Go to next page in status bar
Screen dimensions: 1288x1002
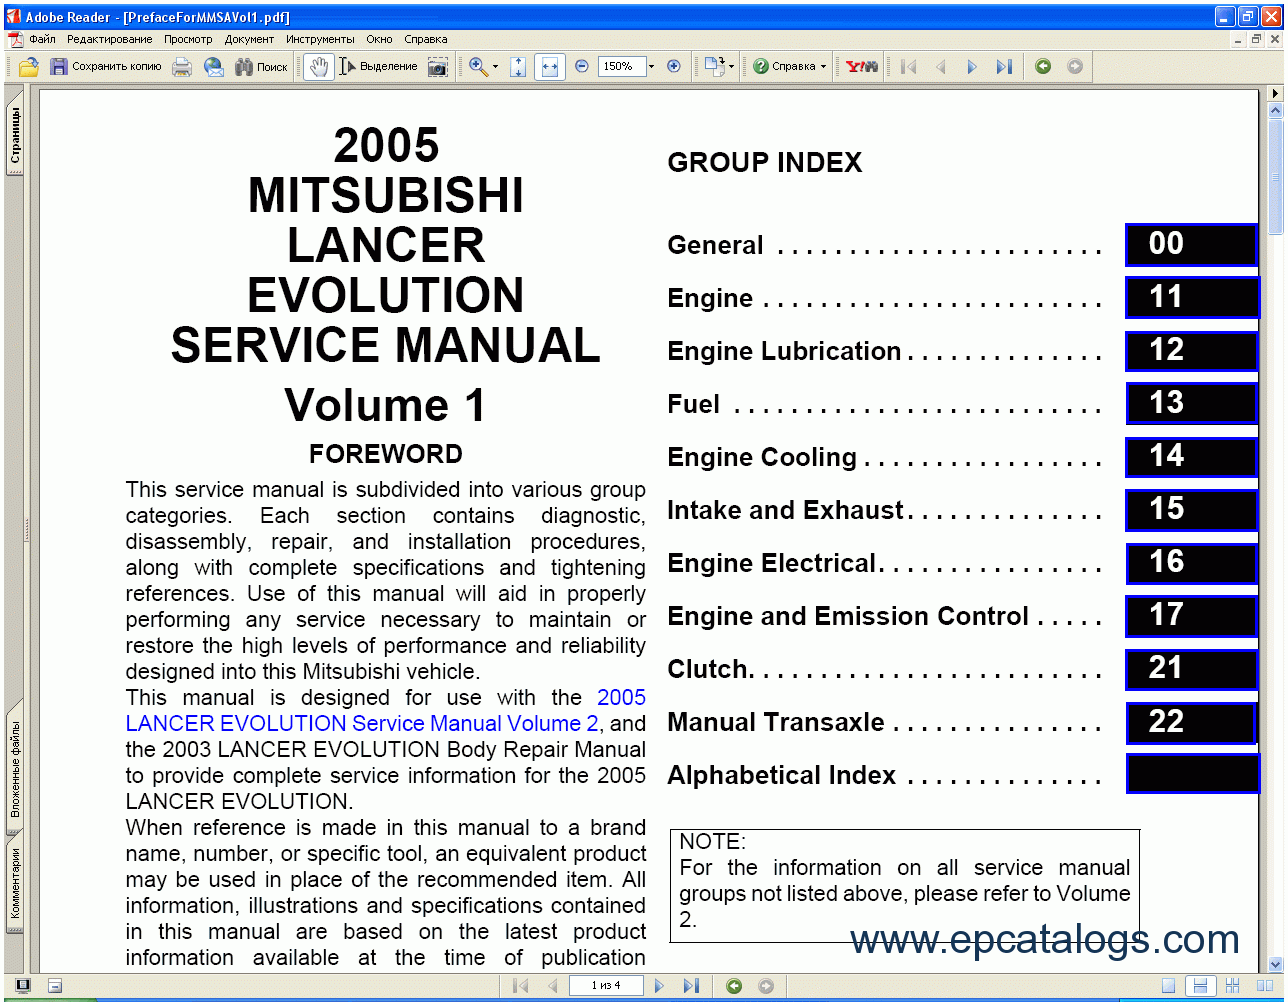(659, 985)
